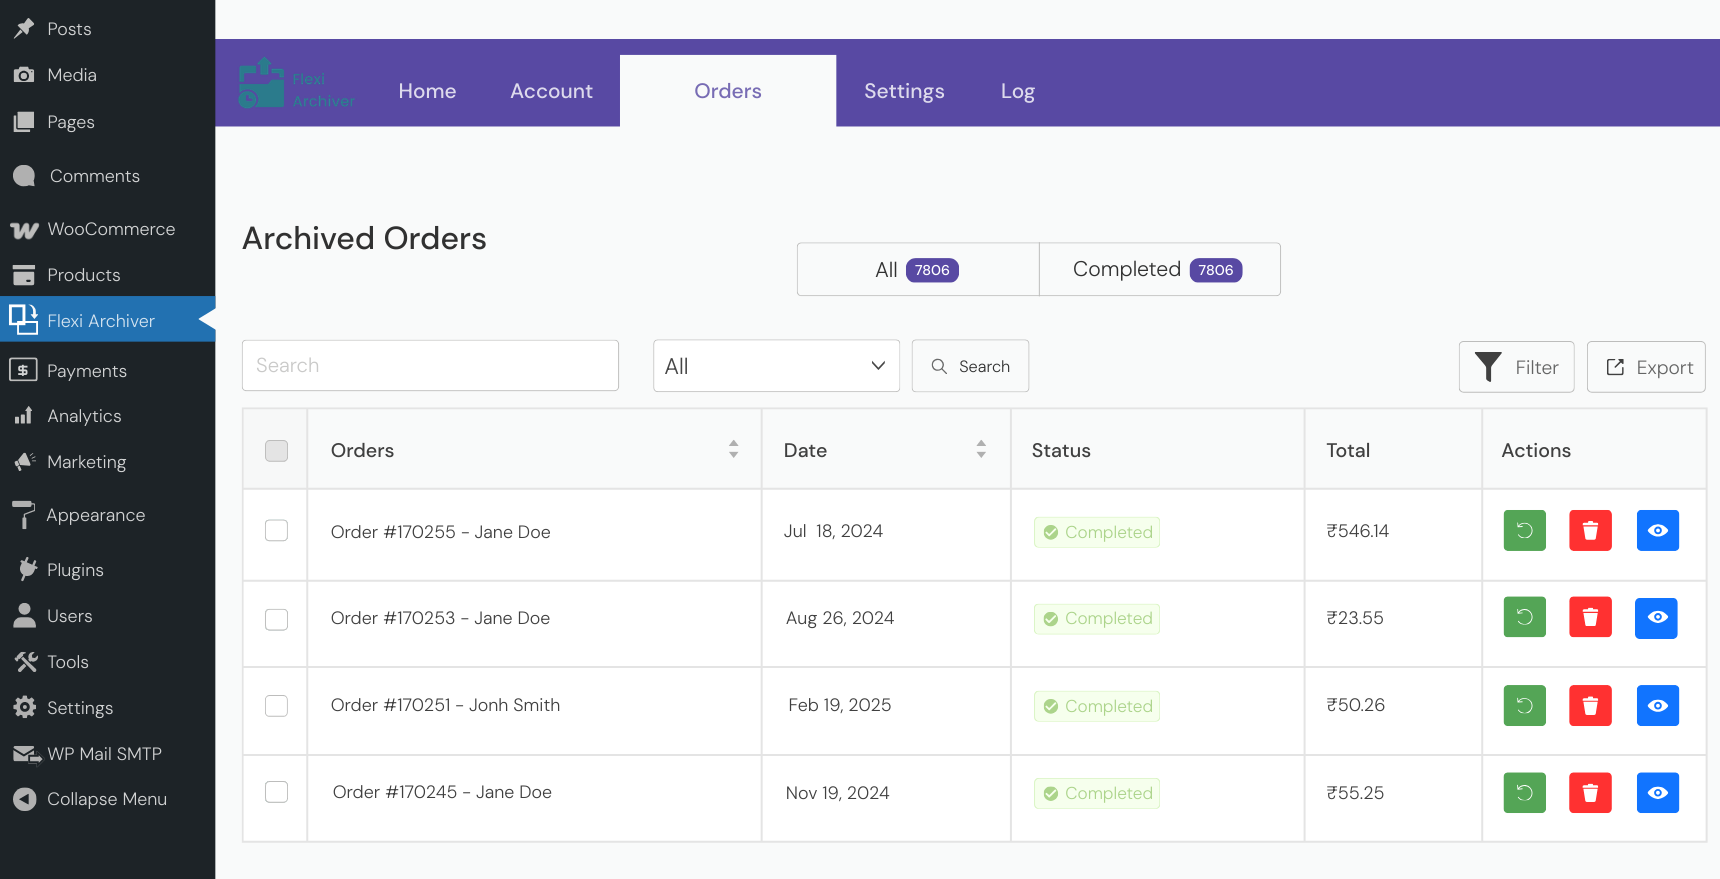Sort table by Date column

(980, 450)
